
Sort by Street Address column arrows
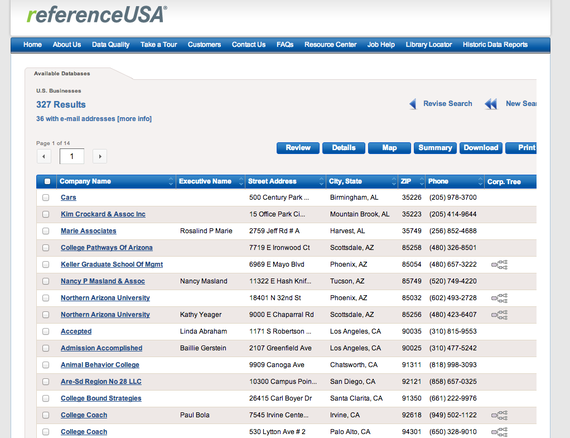pos(321,181)
